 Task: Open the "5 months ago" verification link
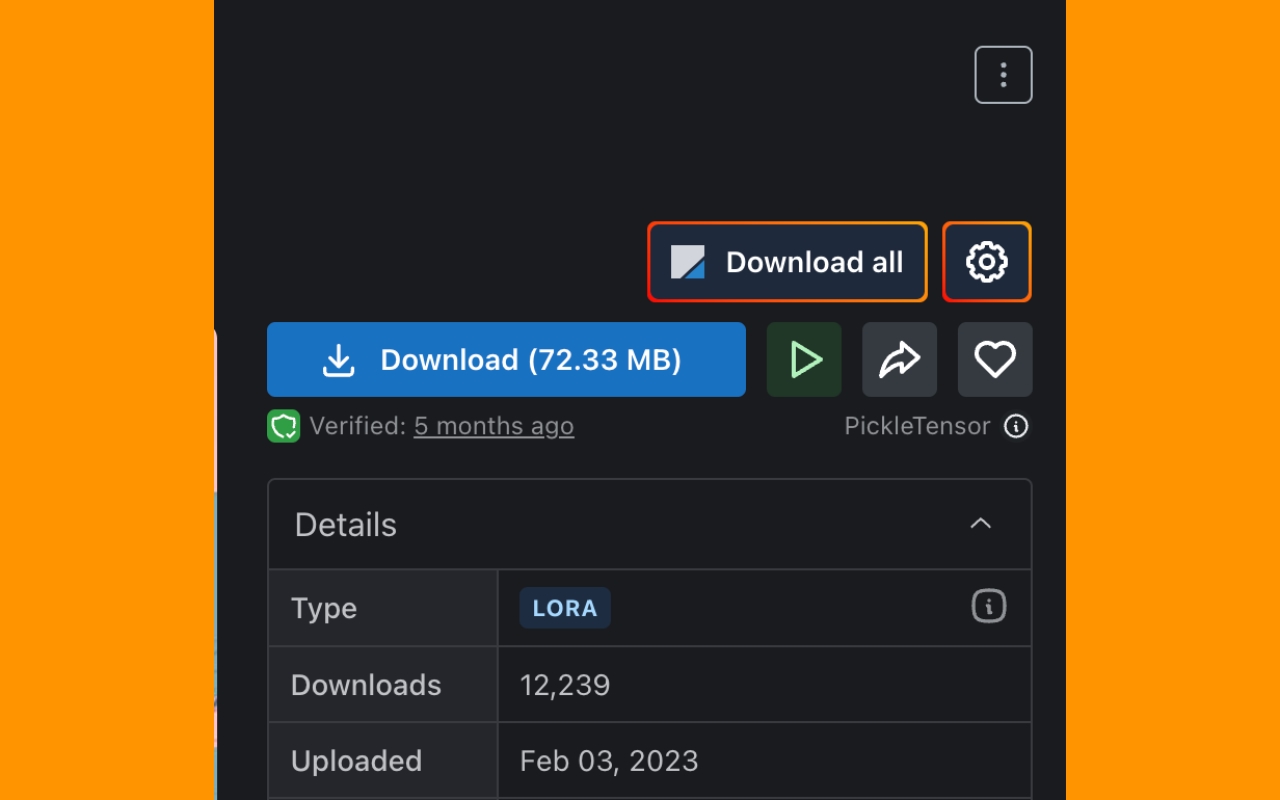(494, 427)
